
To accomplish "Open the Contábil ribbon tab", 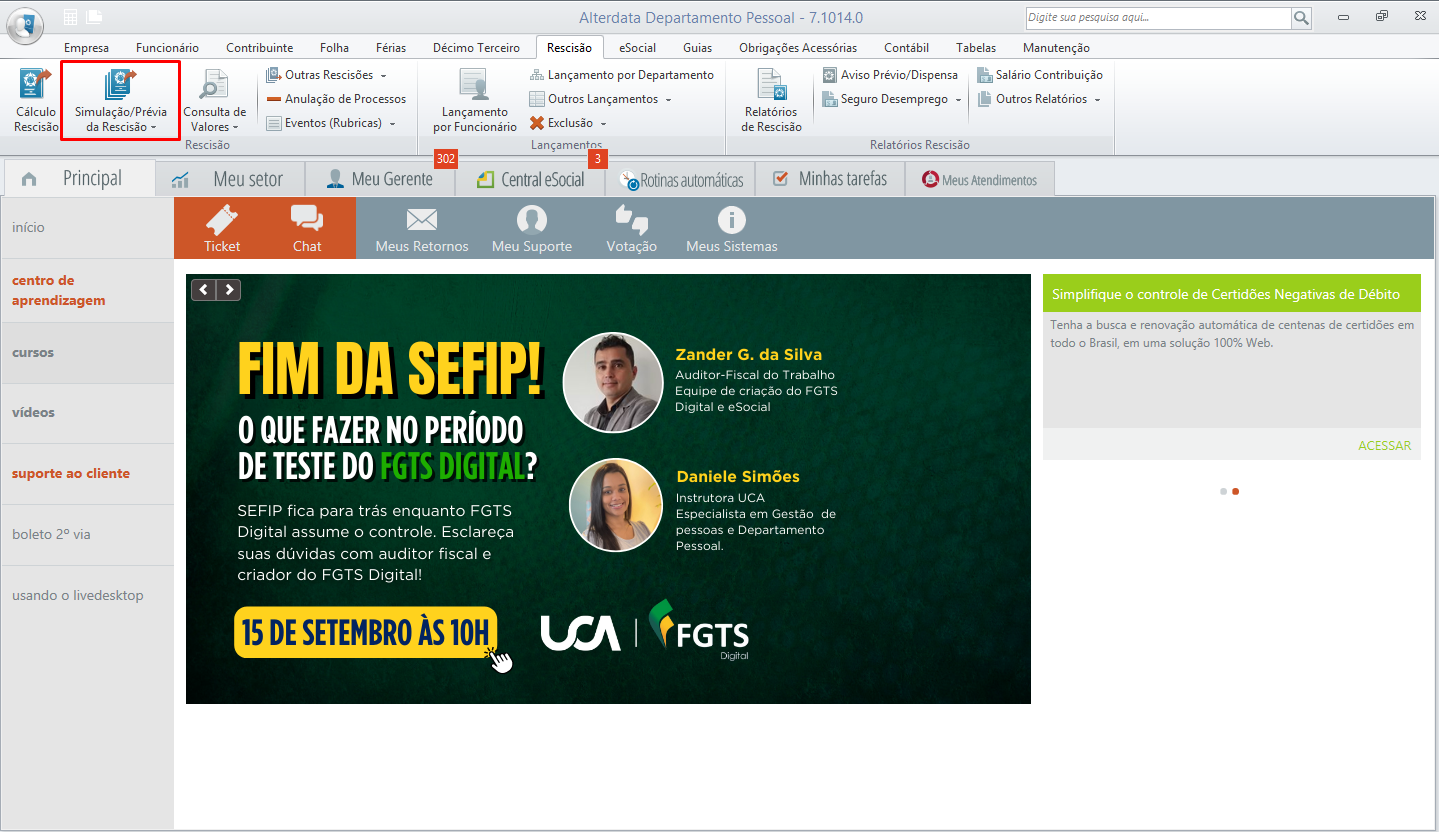I will point(906,48).
